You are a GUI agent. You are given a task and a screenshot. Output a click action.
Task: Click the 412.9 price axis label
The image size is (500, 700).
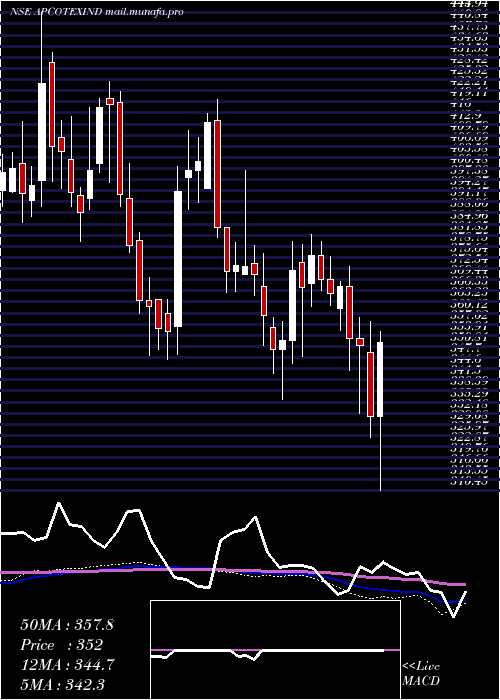(466, 115)
